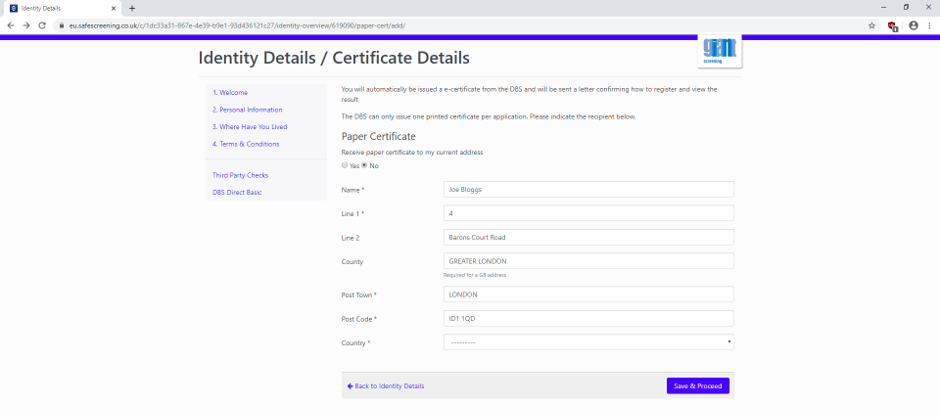940x417 pixels.
Task: Click the 'Required for a GB address' hint
Action: pos(475,276)
